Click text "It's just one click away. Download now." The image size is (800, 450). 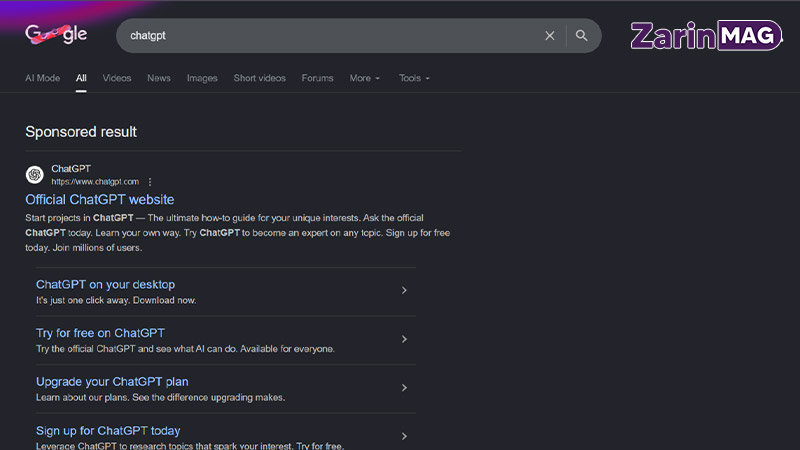[x=116, y=301]
